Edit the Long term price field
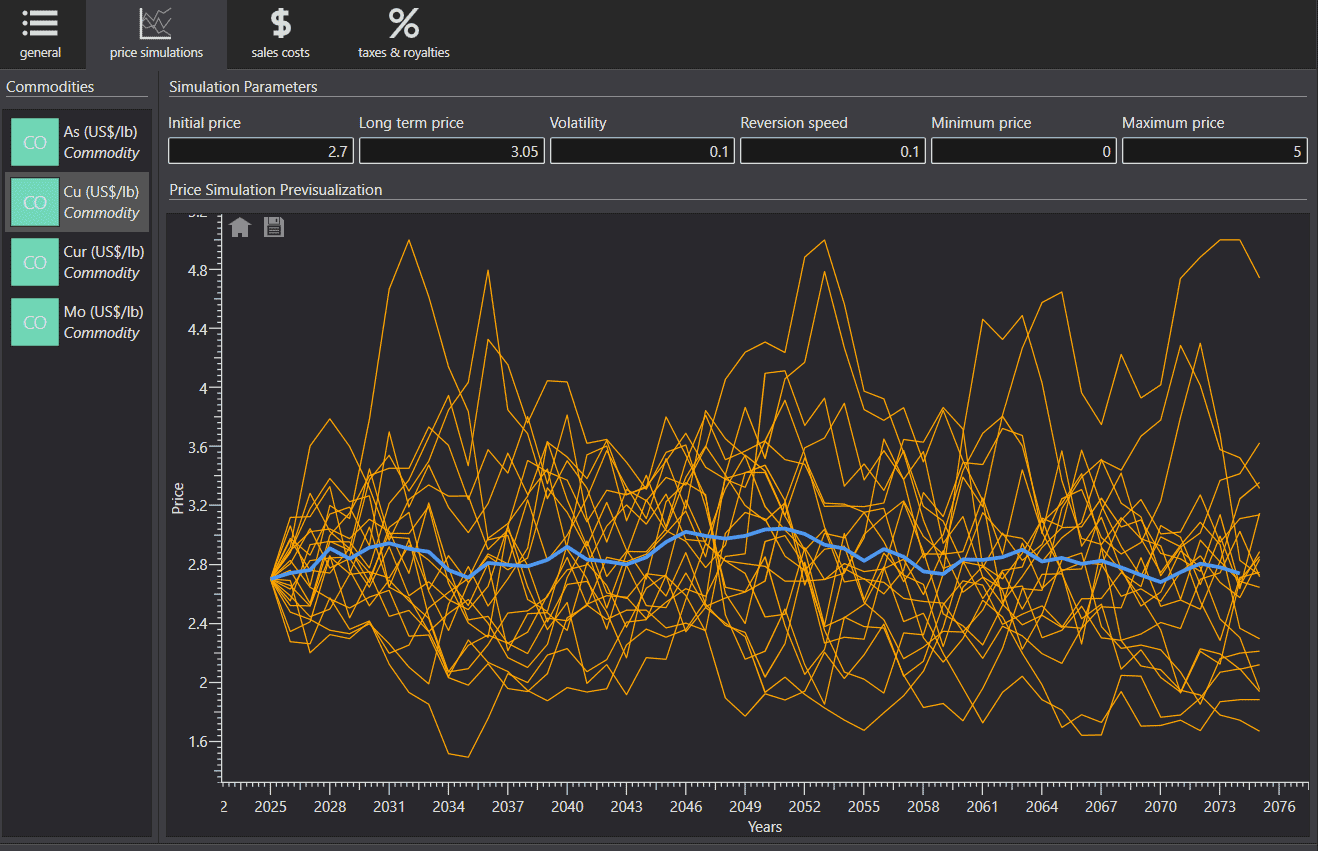Image resolution: width=1318 pixels, height=851 pixels. (451, 151)
